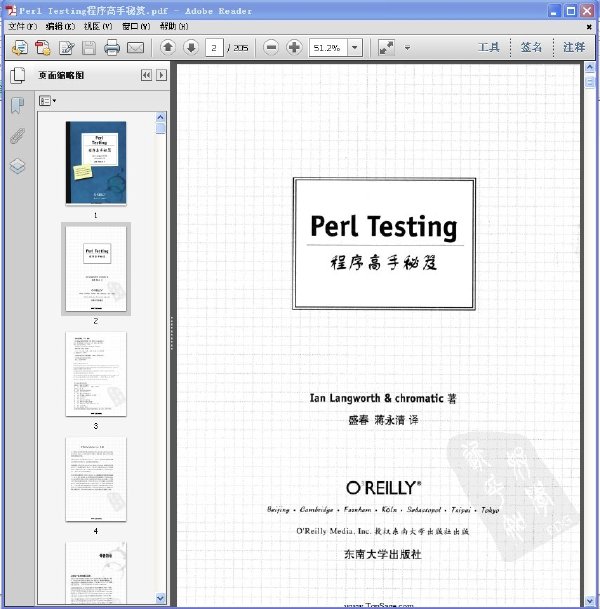
Task: Click document scroll-up arrow
Action: tap(590, 68)
